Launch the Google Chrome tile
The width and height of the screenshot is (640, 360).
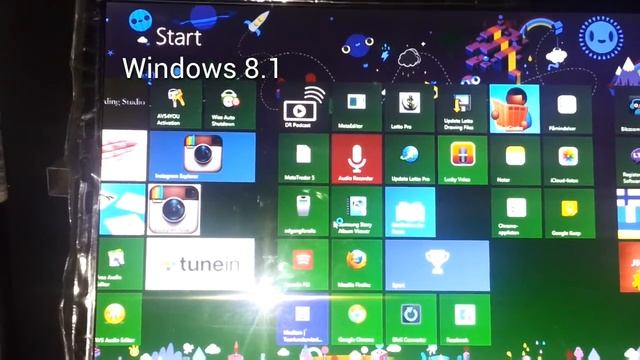(x=357, y=319)
